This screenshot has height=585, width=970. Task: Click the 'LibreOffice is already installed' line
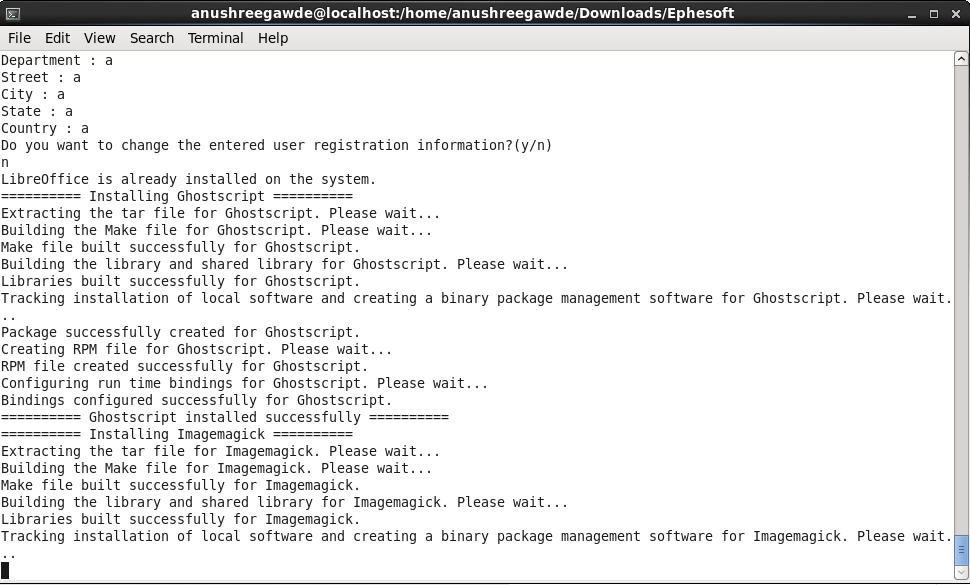pyautogui.click(x=189, y=179)
